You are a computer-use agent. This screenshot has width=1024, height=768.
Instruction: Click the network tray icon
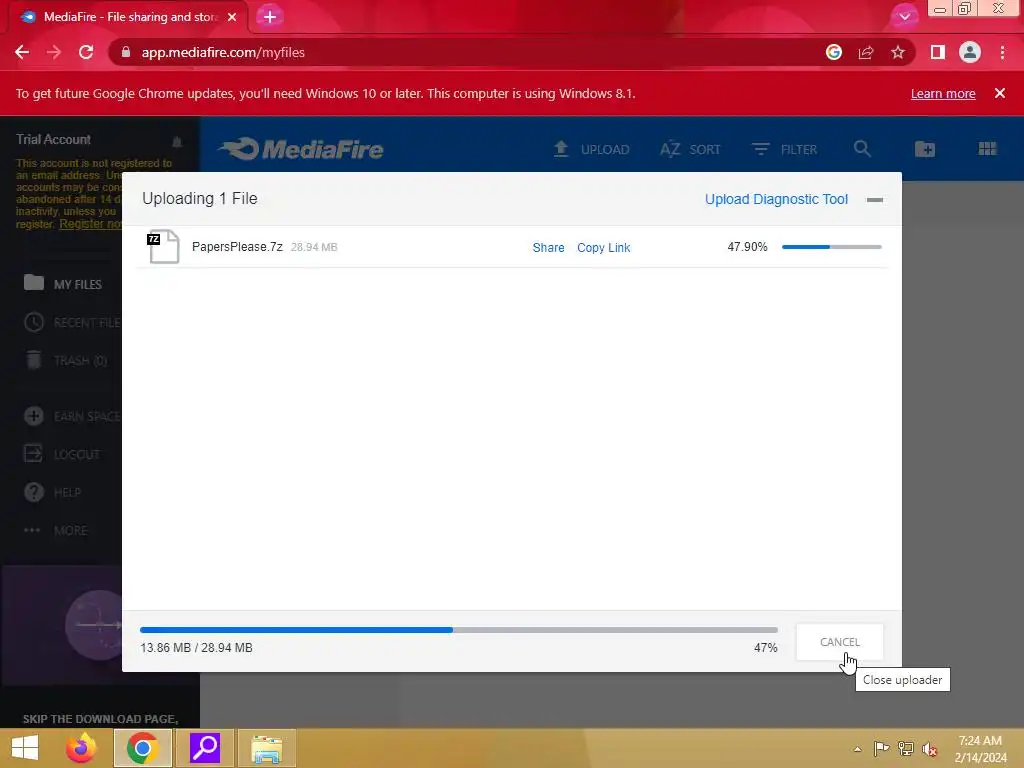(x=906, y=748)
